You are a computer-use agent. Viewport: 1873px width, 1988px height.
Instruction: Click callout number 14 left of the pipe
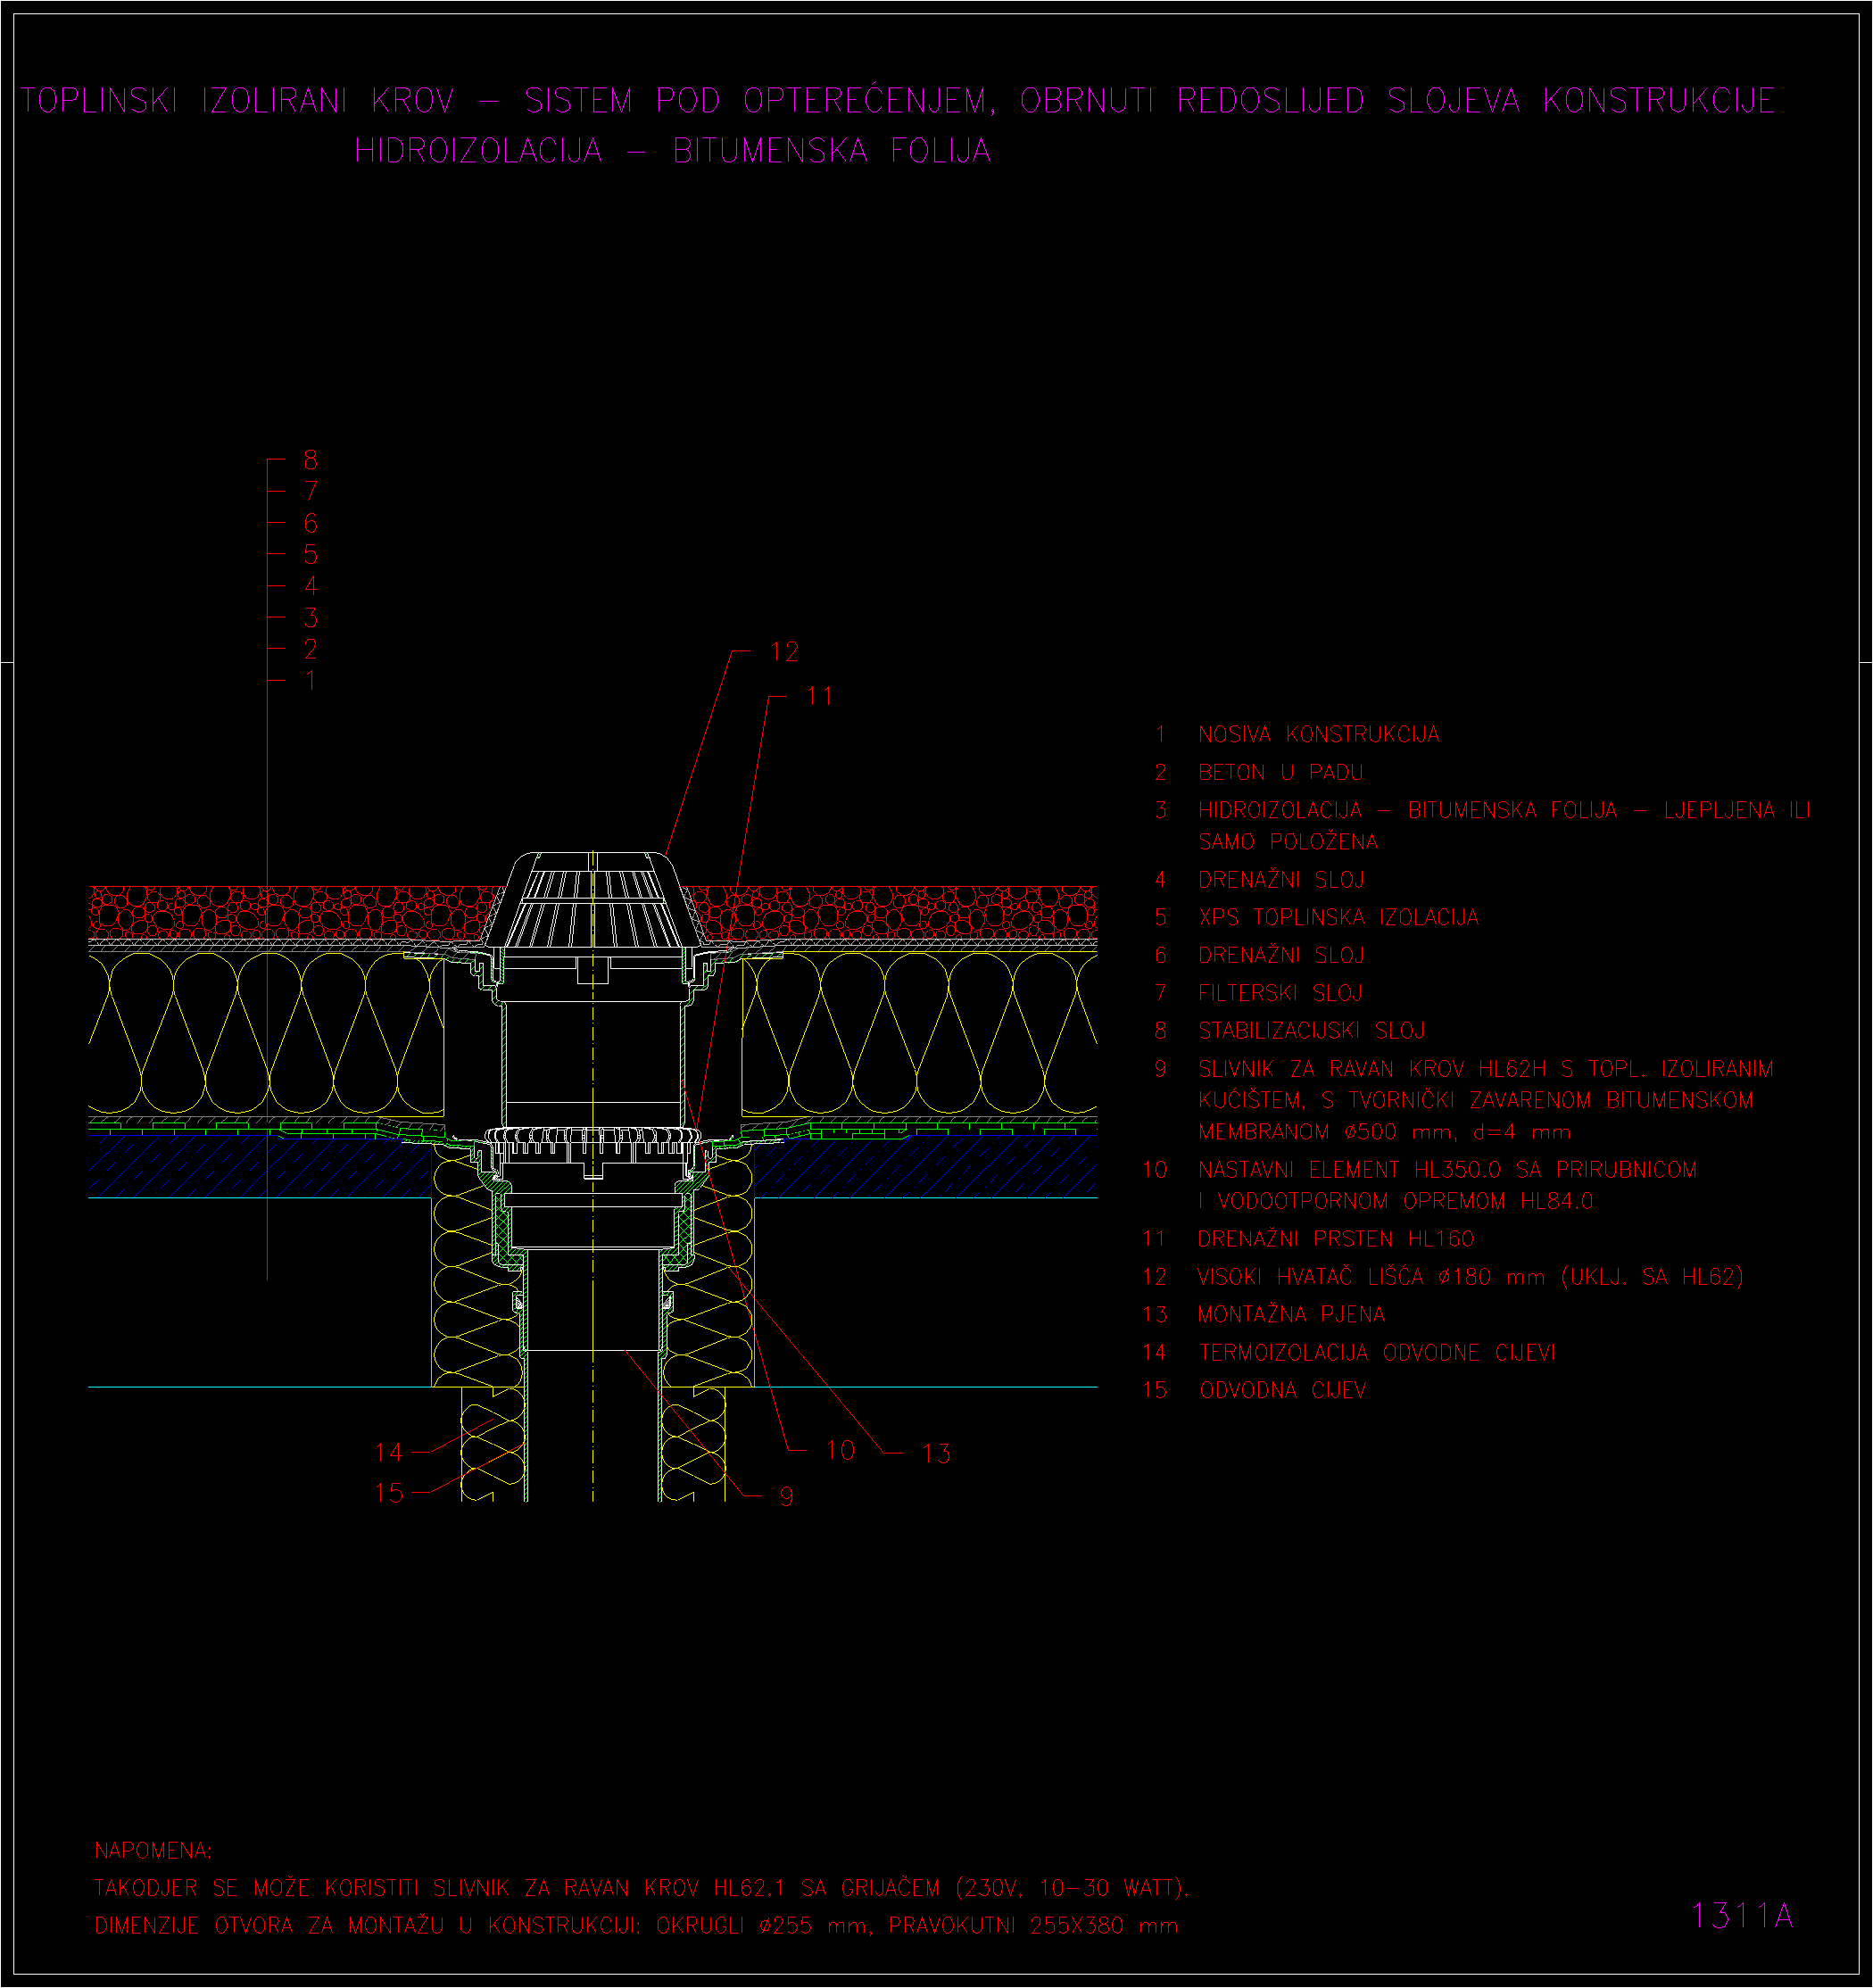pos(388,1452)
